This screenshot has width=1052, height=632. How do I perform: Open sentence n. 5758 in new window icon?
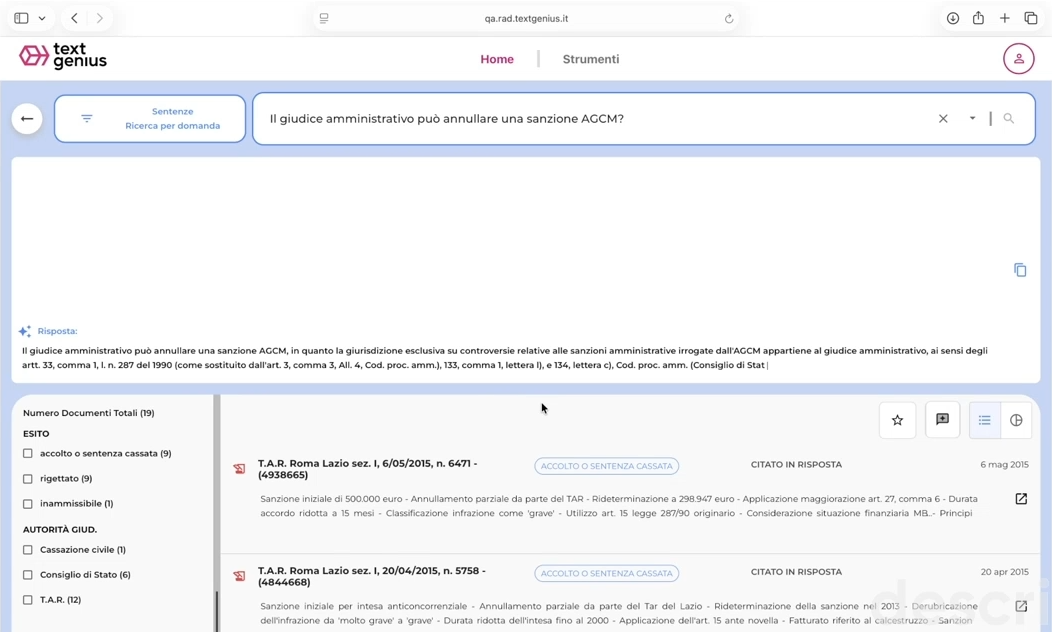click(x=1021, y=606)
